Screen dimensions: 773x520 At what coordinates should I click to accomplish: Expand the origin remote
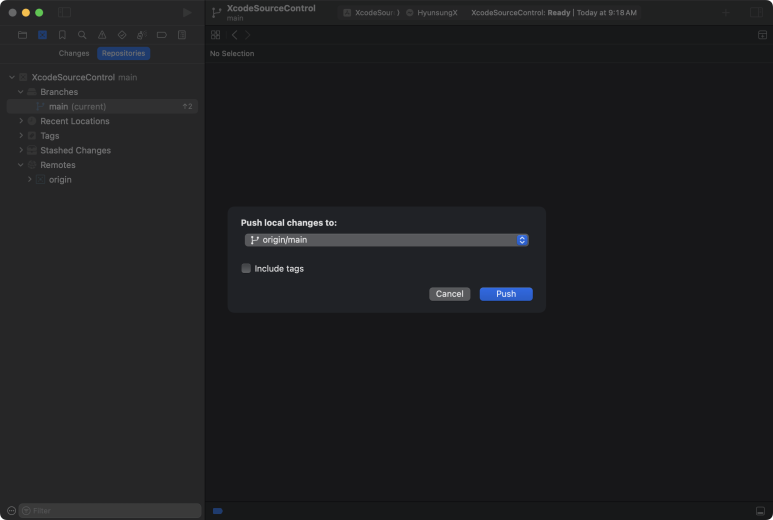30,179
